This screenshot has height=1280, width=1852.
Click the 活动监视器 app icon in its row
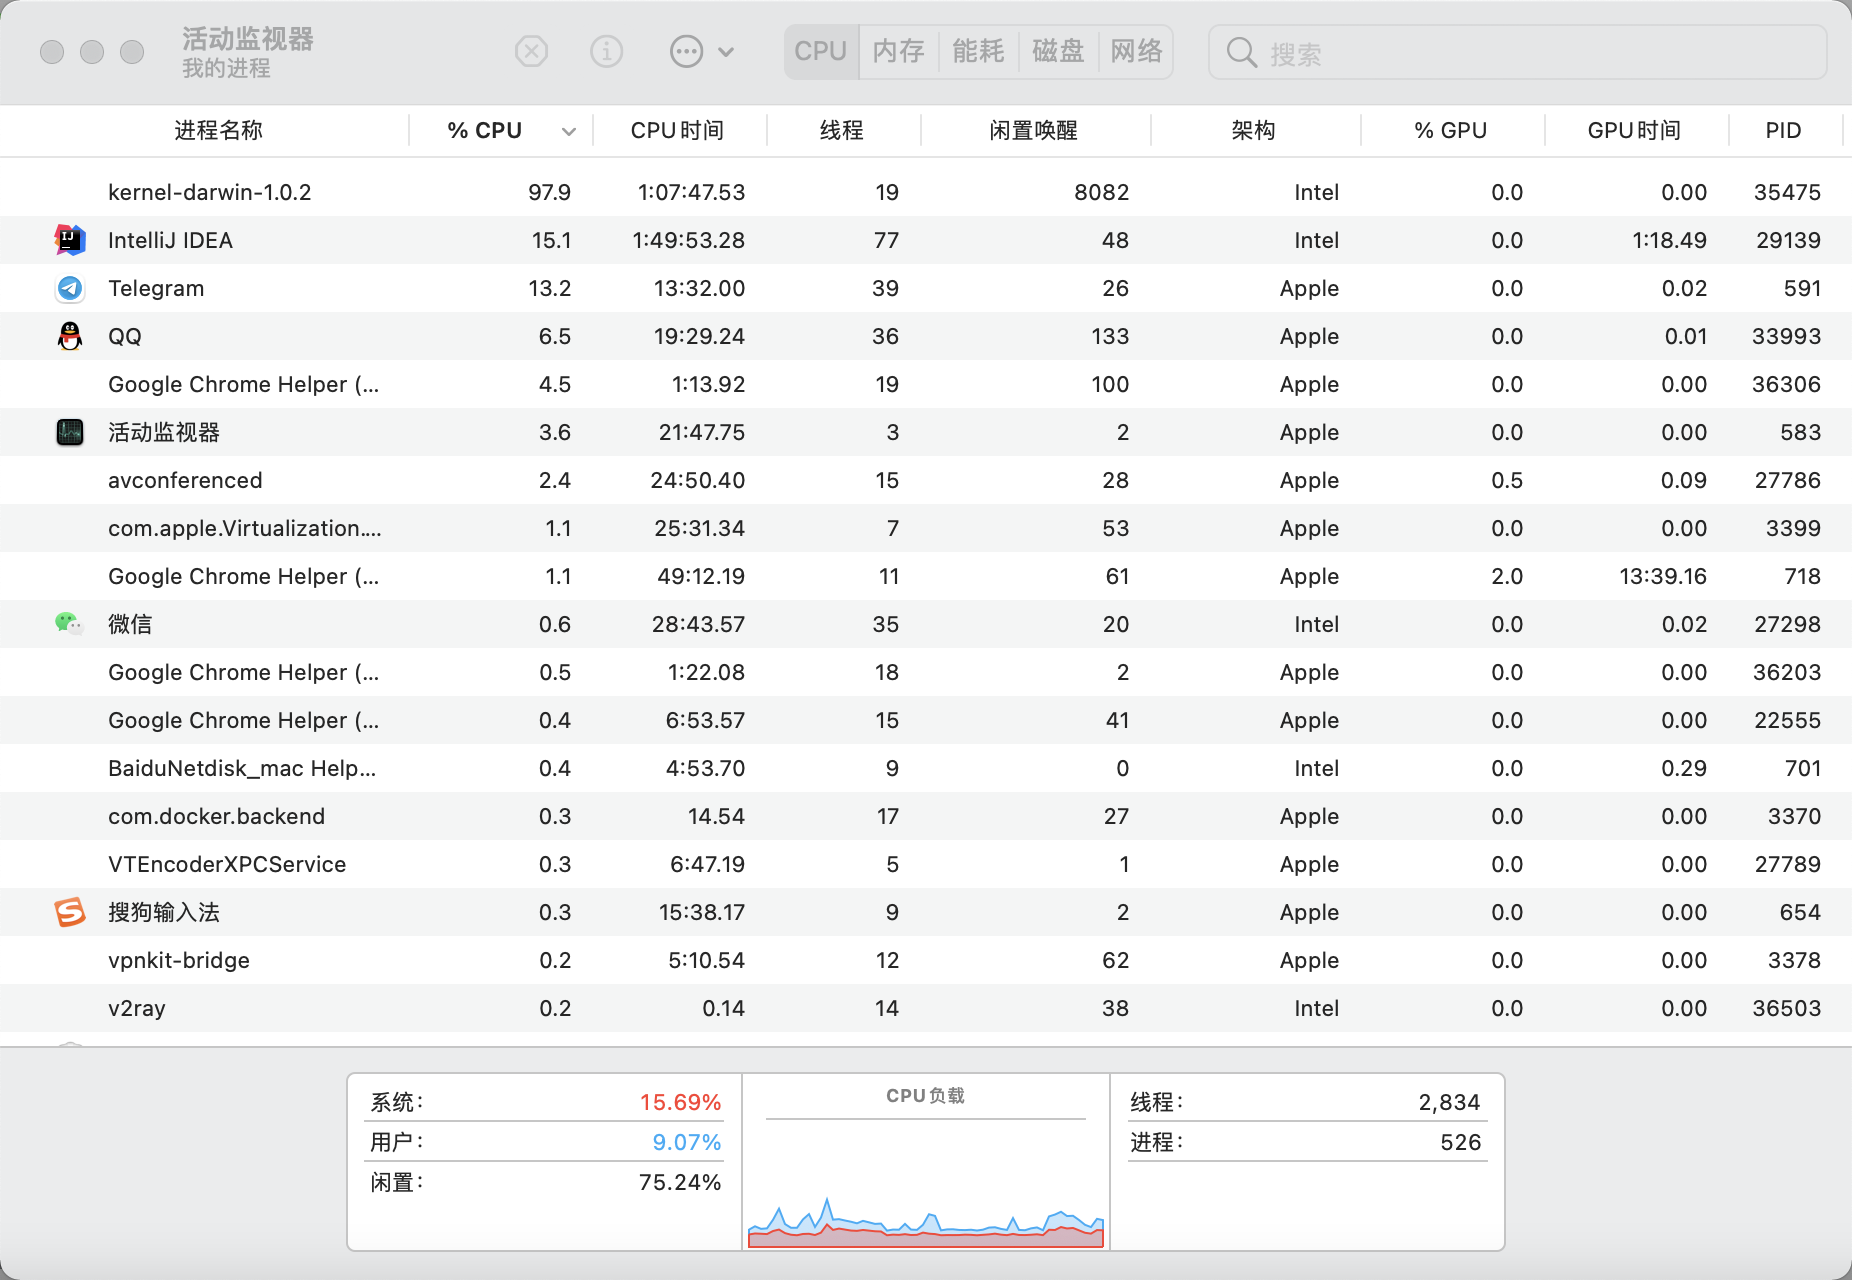(69, 432)
